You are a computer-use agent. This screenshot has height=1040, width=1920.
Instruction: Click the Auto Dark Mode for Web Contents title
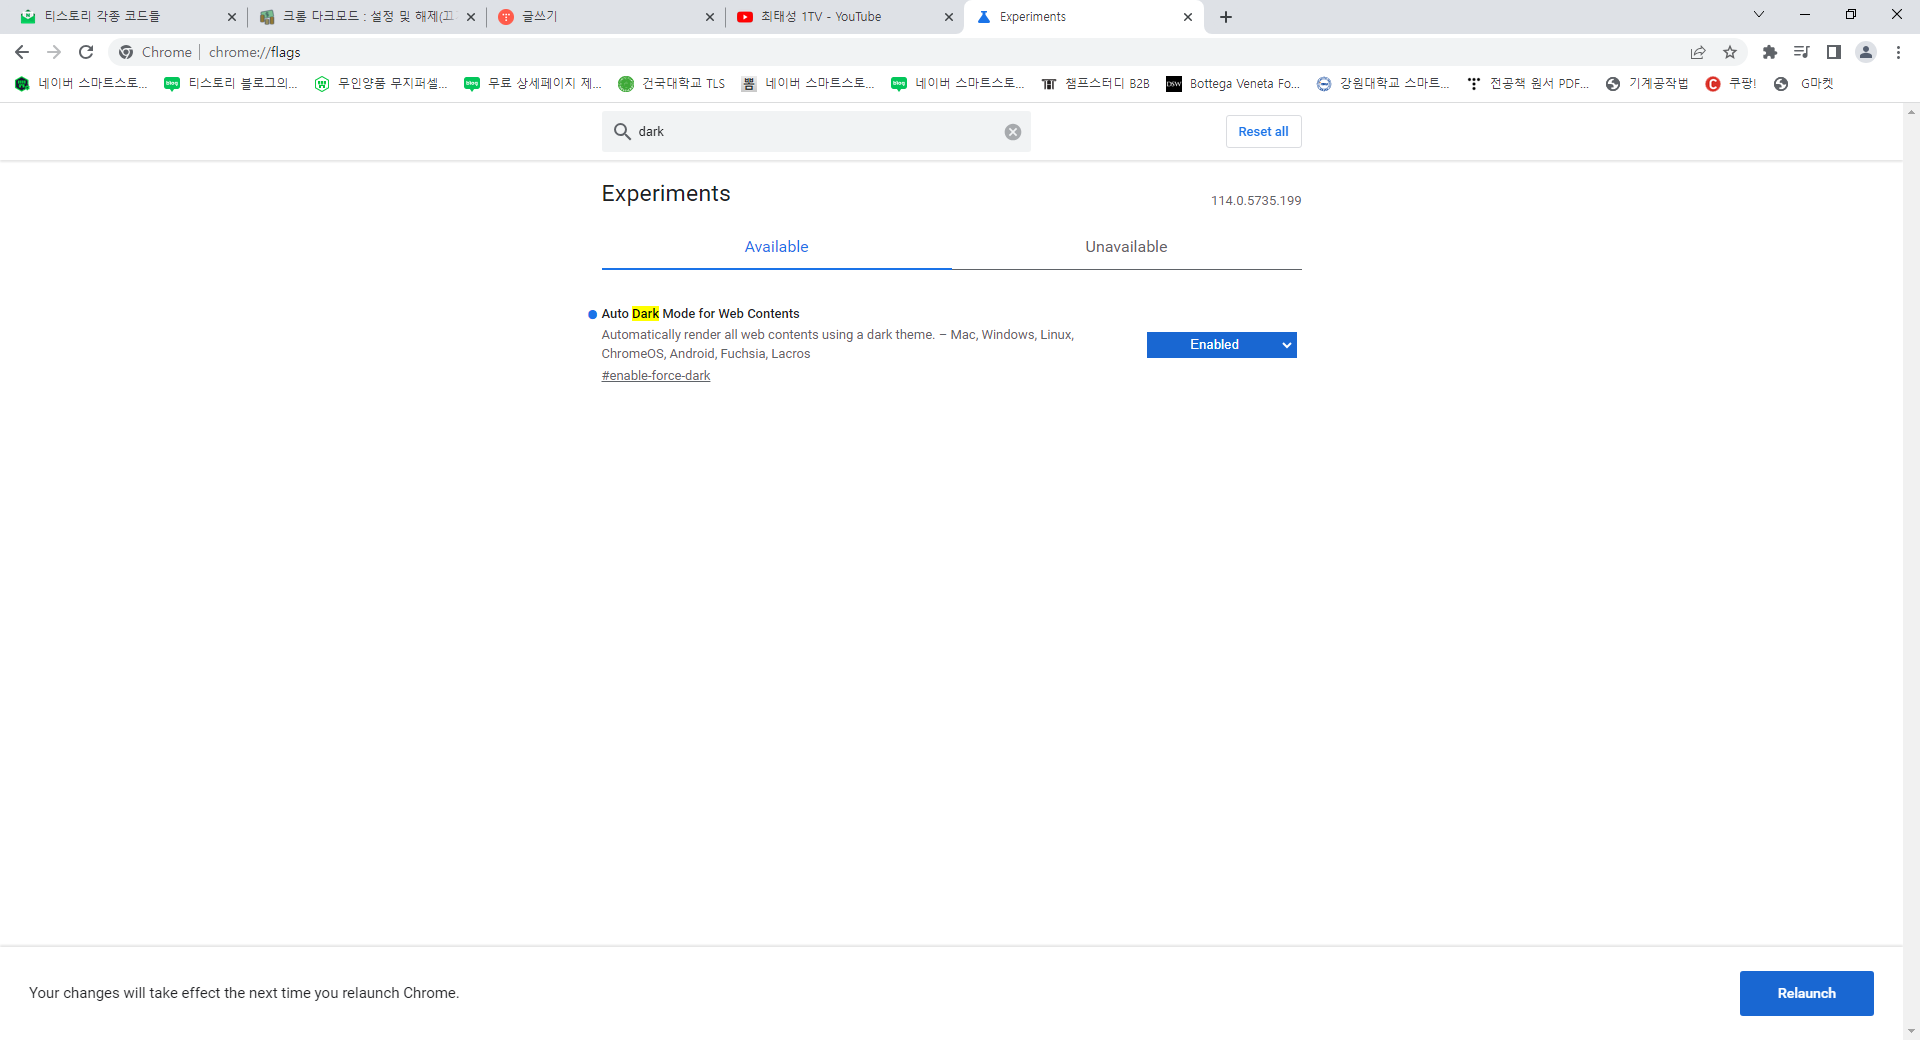tap(700, 314)
